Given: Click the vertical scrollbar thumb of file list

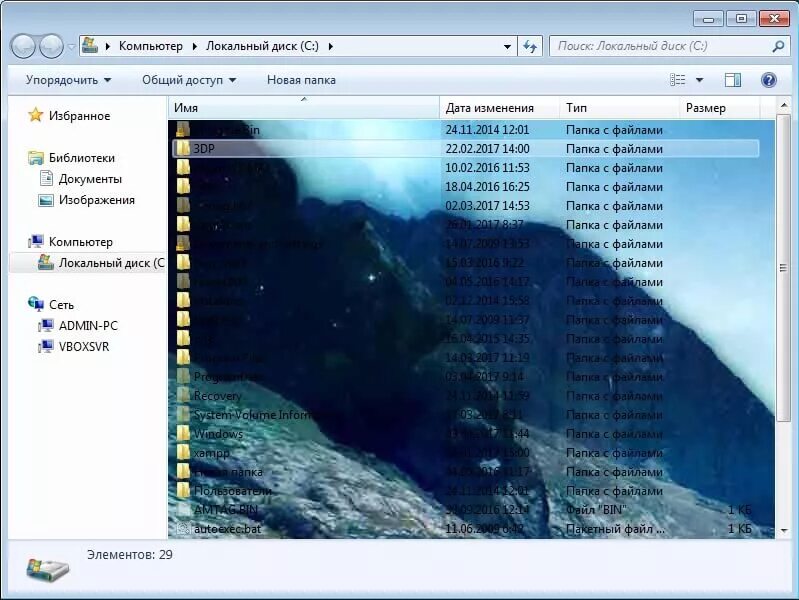Looking at the screenshot, I should point(784,268).
